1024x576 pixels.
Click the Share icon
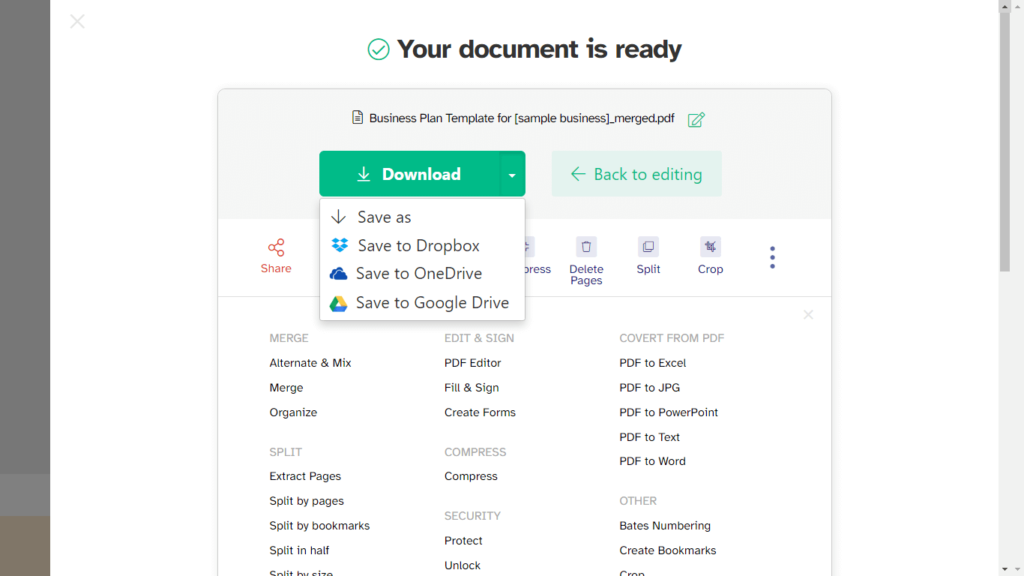(276, 248)
